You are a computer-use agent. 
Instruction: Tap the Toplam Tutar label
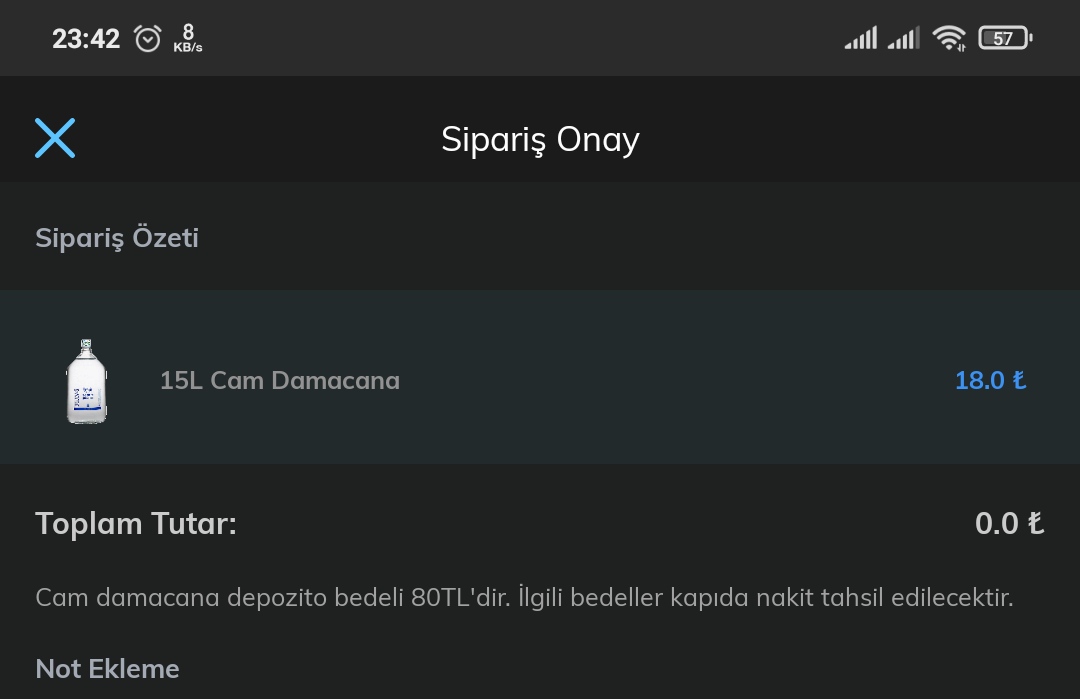tap(136, 523)
